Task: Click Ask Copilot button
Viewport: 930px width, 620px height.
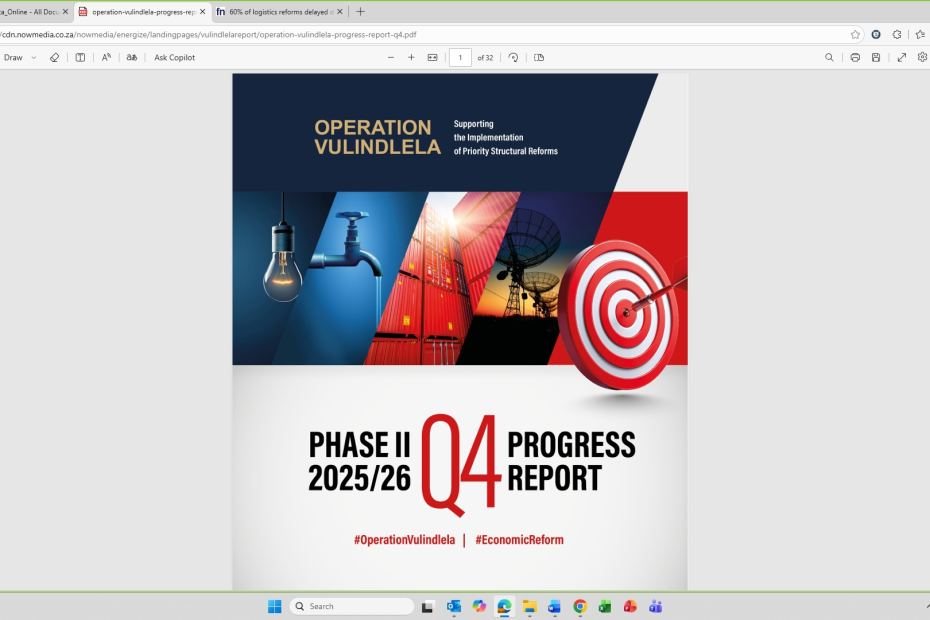Action: point(174,58)
